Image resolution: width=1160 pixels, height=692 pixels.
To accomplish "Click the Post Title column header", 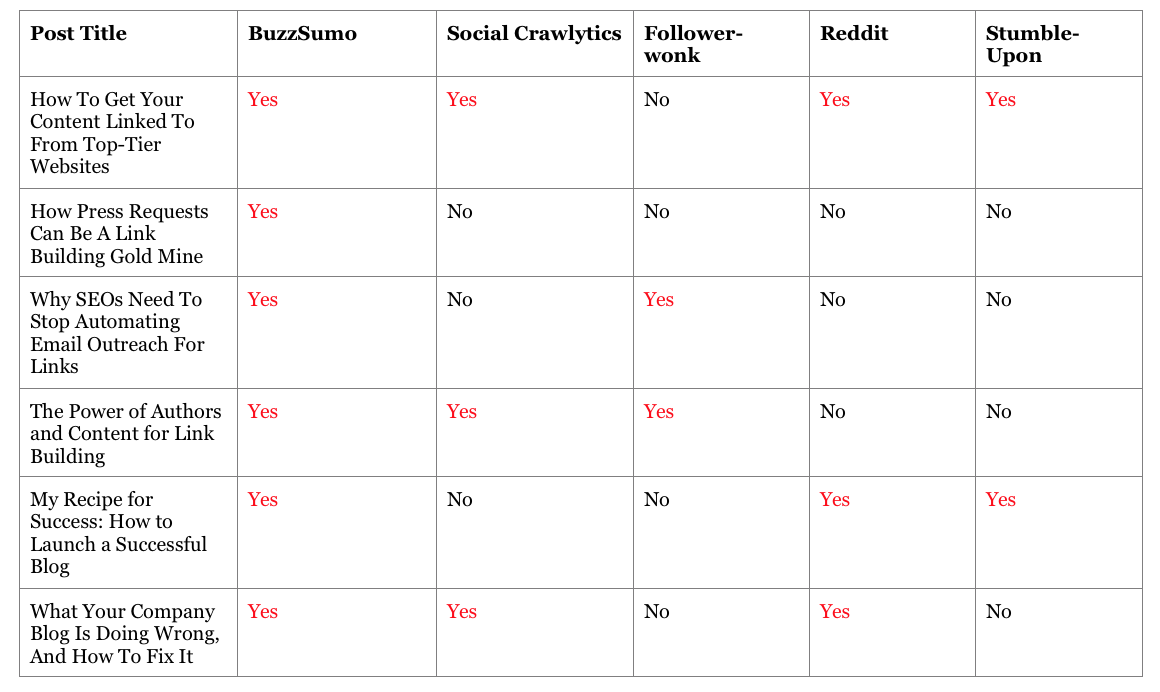I will pyautogui.click(x=78, y=33).
